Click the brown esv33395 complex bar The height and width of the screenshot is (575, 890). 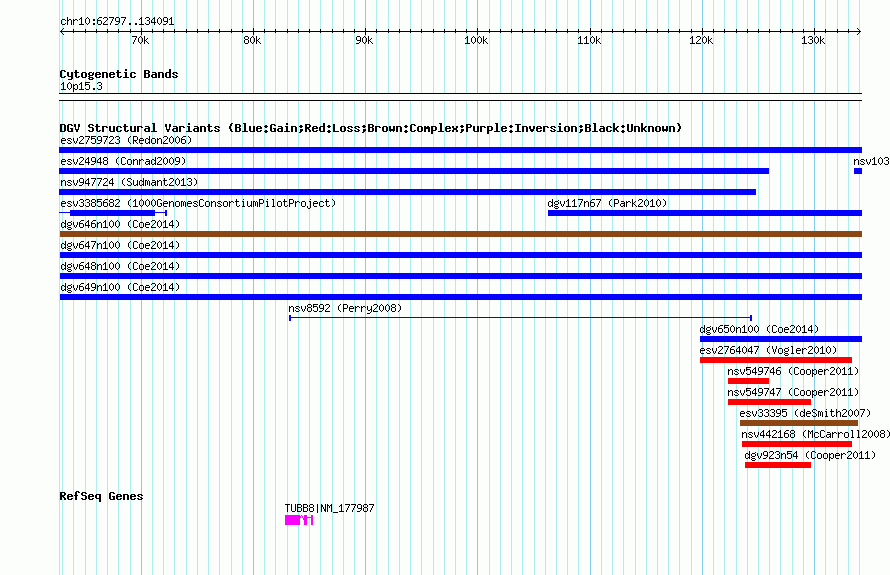pyautogui.click(x=799, y=423)
